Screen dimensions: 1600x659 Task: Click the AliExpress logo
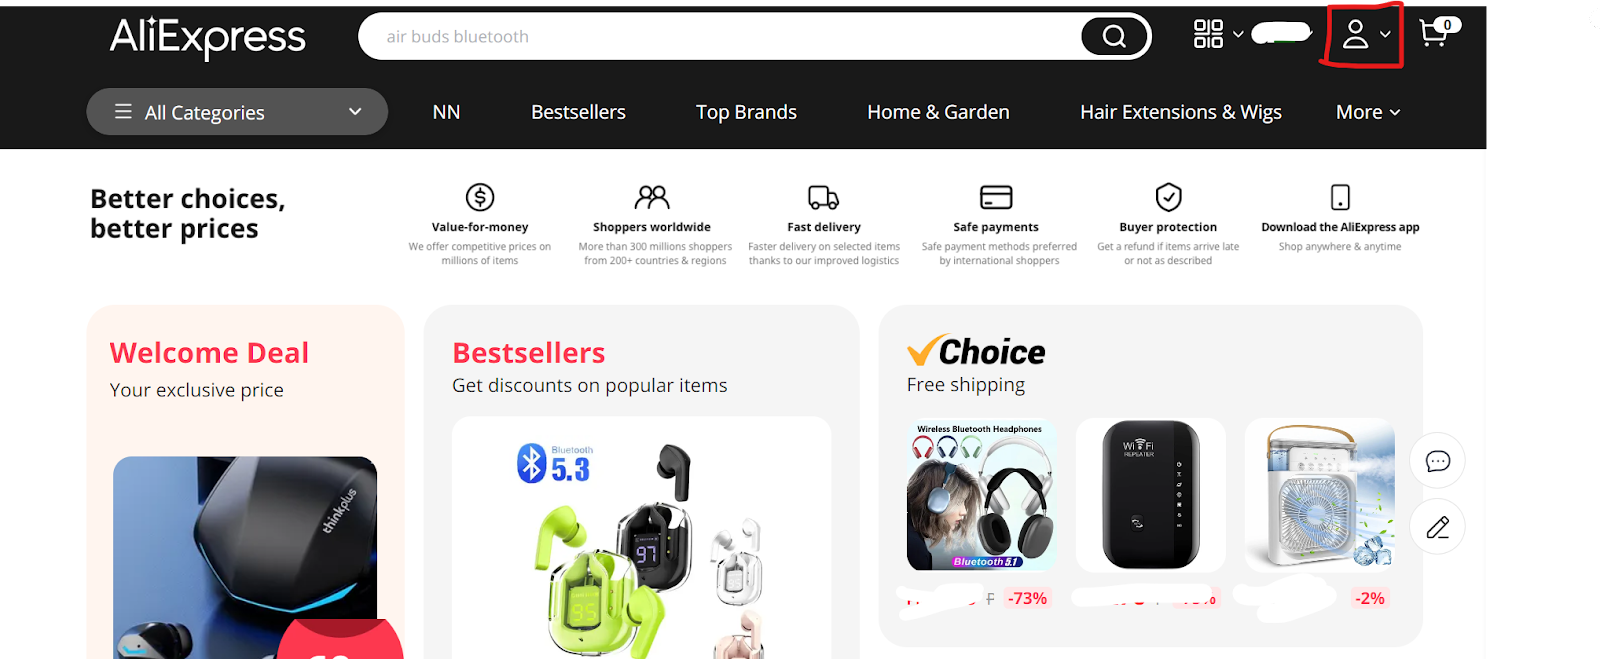[x=208, y=38]
